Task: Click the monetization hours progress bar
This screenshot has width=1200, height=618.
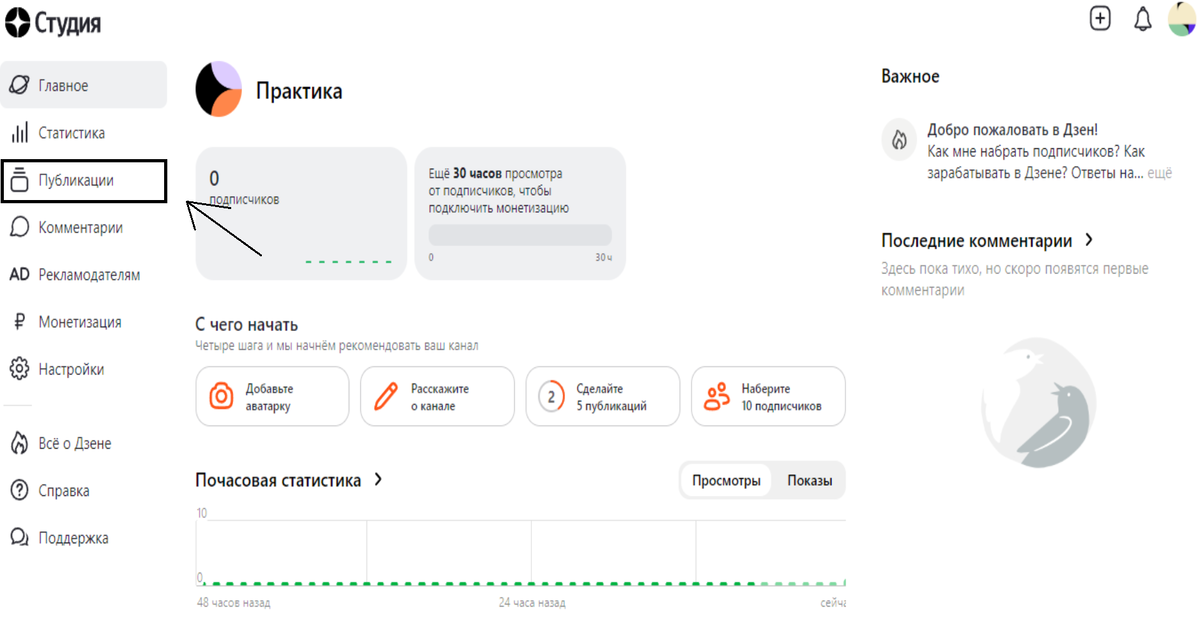Action: pyautogui.click(x=520, y=235)
